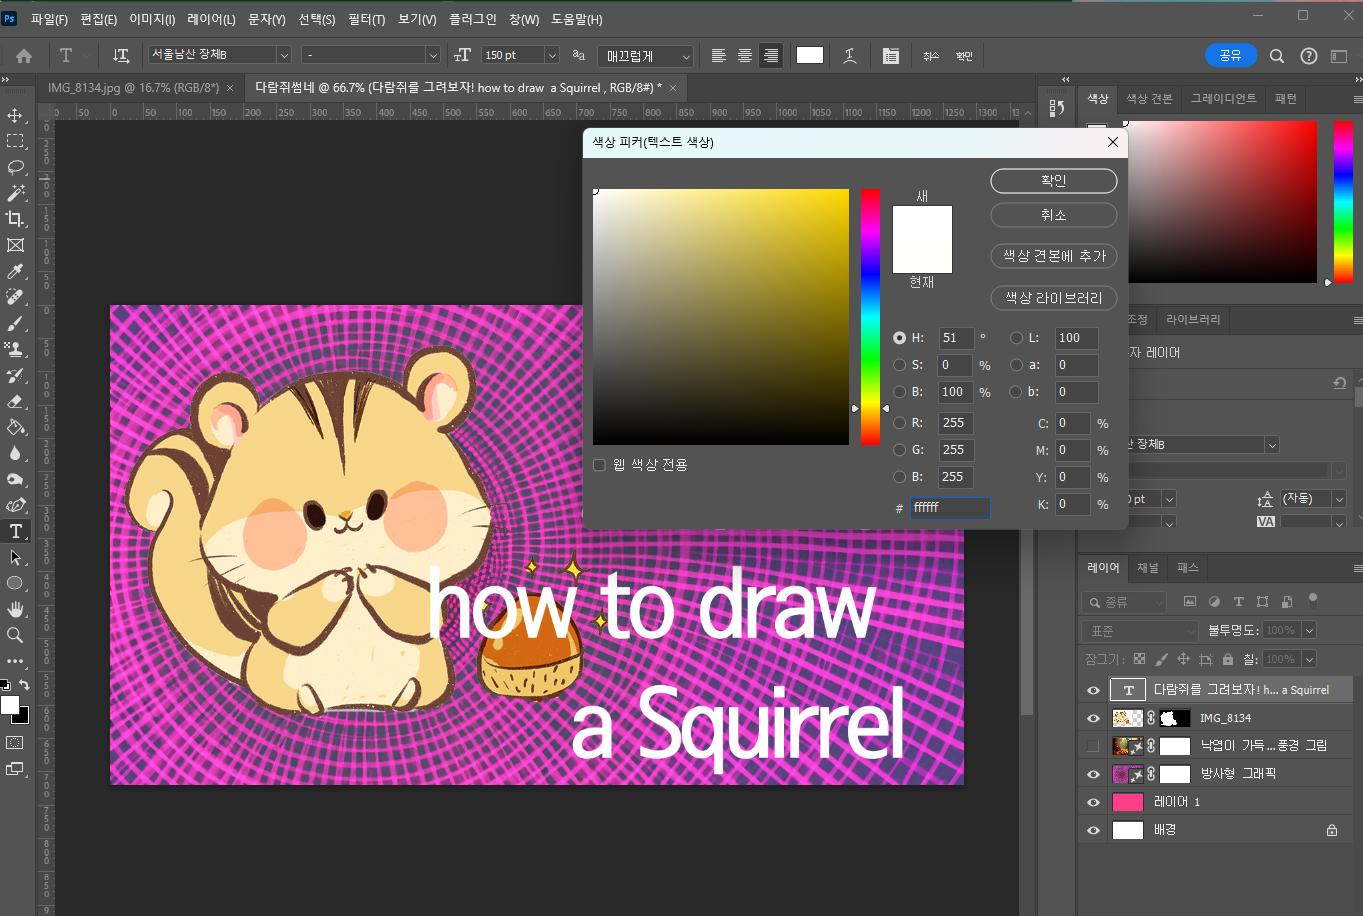Click right align text icon
The height and width of the screenshot is (916, 1363).
[x=770, y=56]
